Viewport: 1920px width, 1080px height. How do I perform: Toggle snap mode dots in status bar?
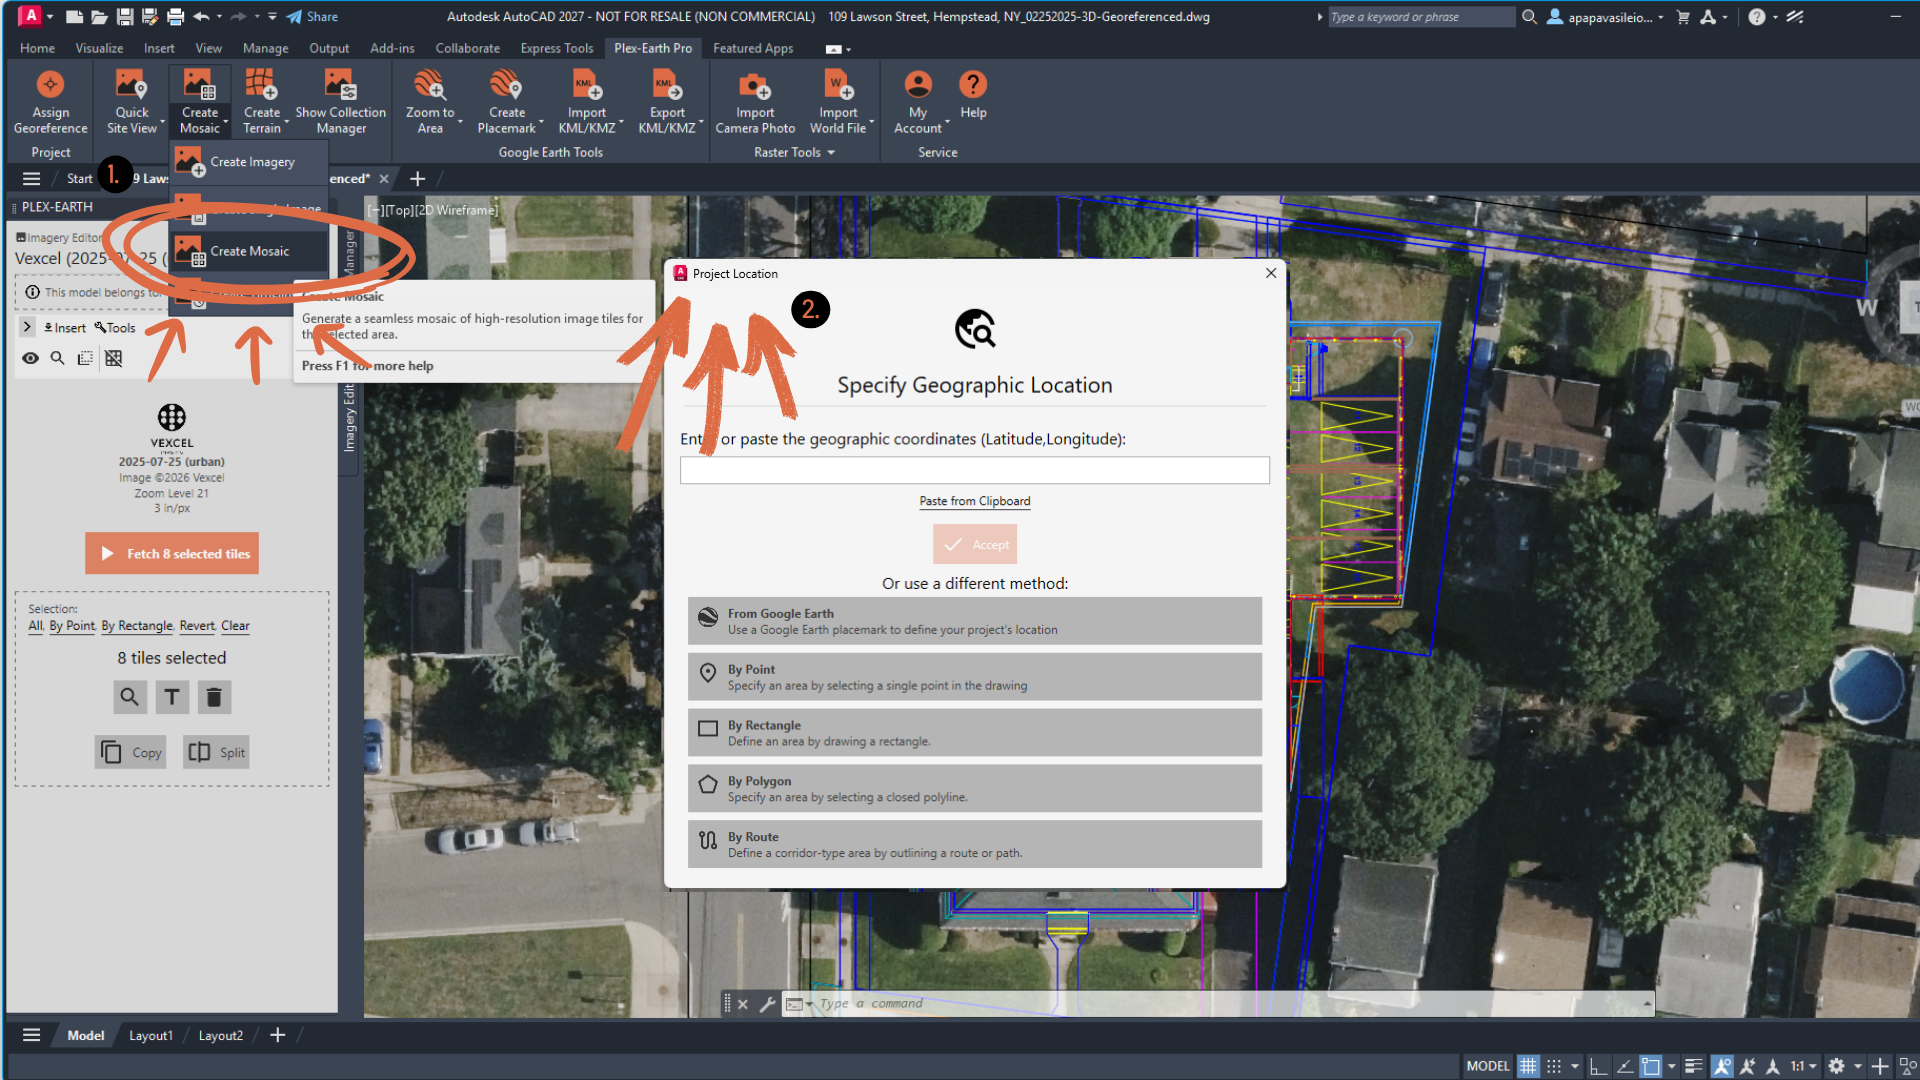[x=1554, y=1066]
